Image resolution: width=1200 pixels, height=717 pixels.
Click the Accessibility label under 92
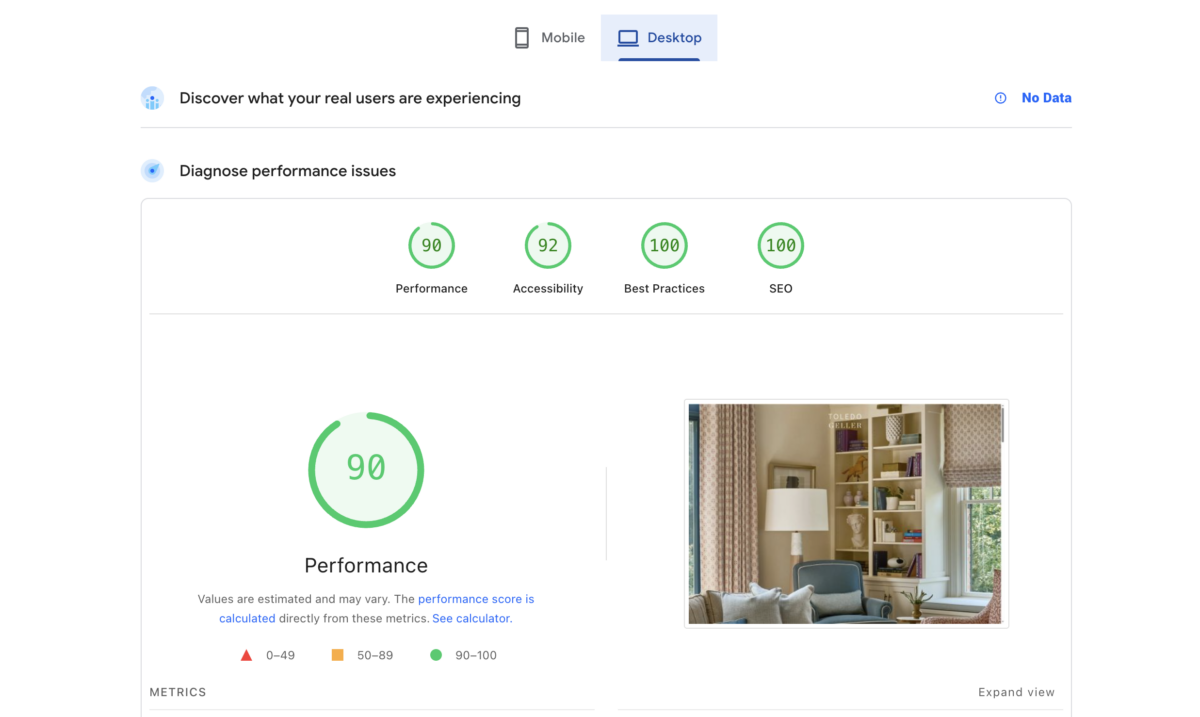548,288
